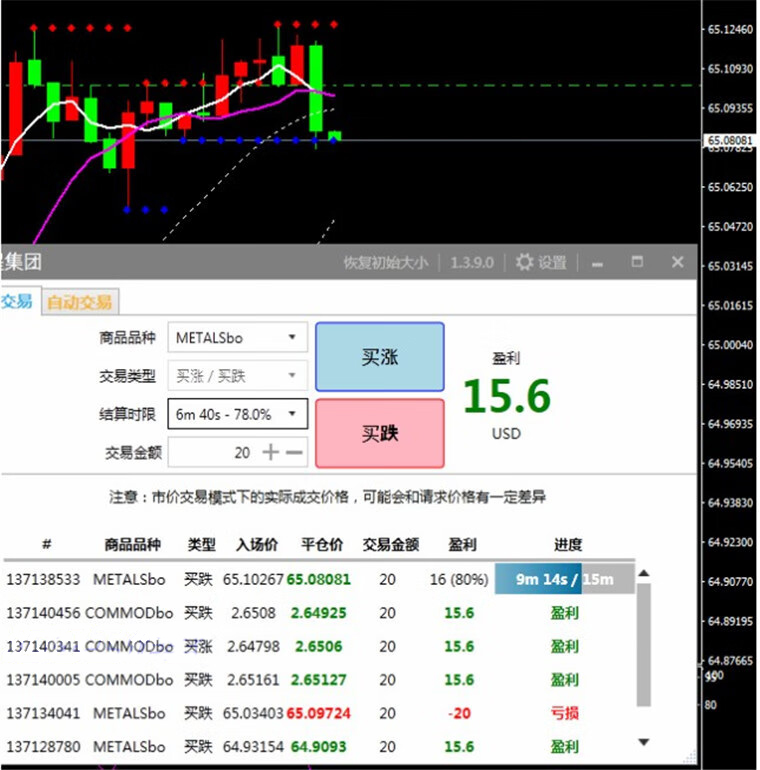Click the last green candlestick on chart
This screenshot has width=760, height=770.
coord(334,136)
